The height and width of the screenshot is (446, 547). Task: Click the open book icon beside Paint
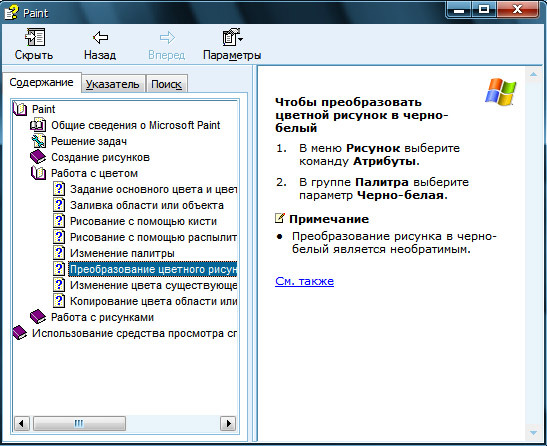coord(20,109)
